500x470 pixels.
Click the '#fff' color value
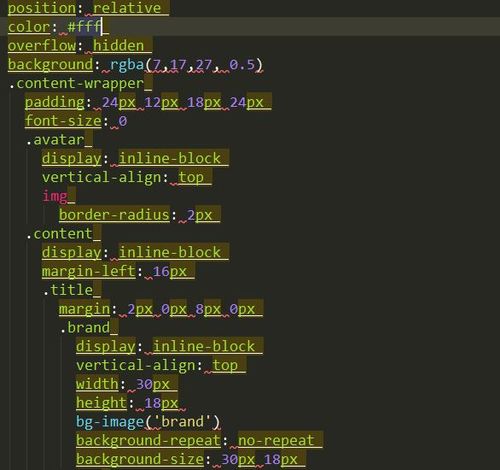coord(84,26)
